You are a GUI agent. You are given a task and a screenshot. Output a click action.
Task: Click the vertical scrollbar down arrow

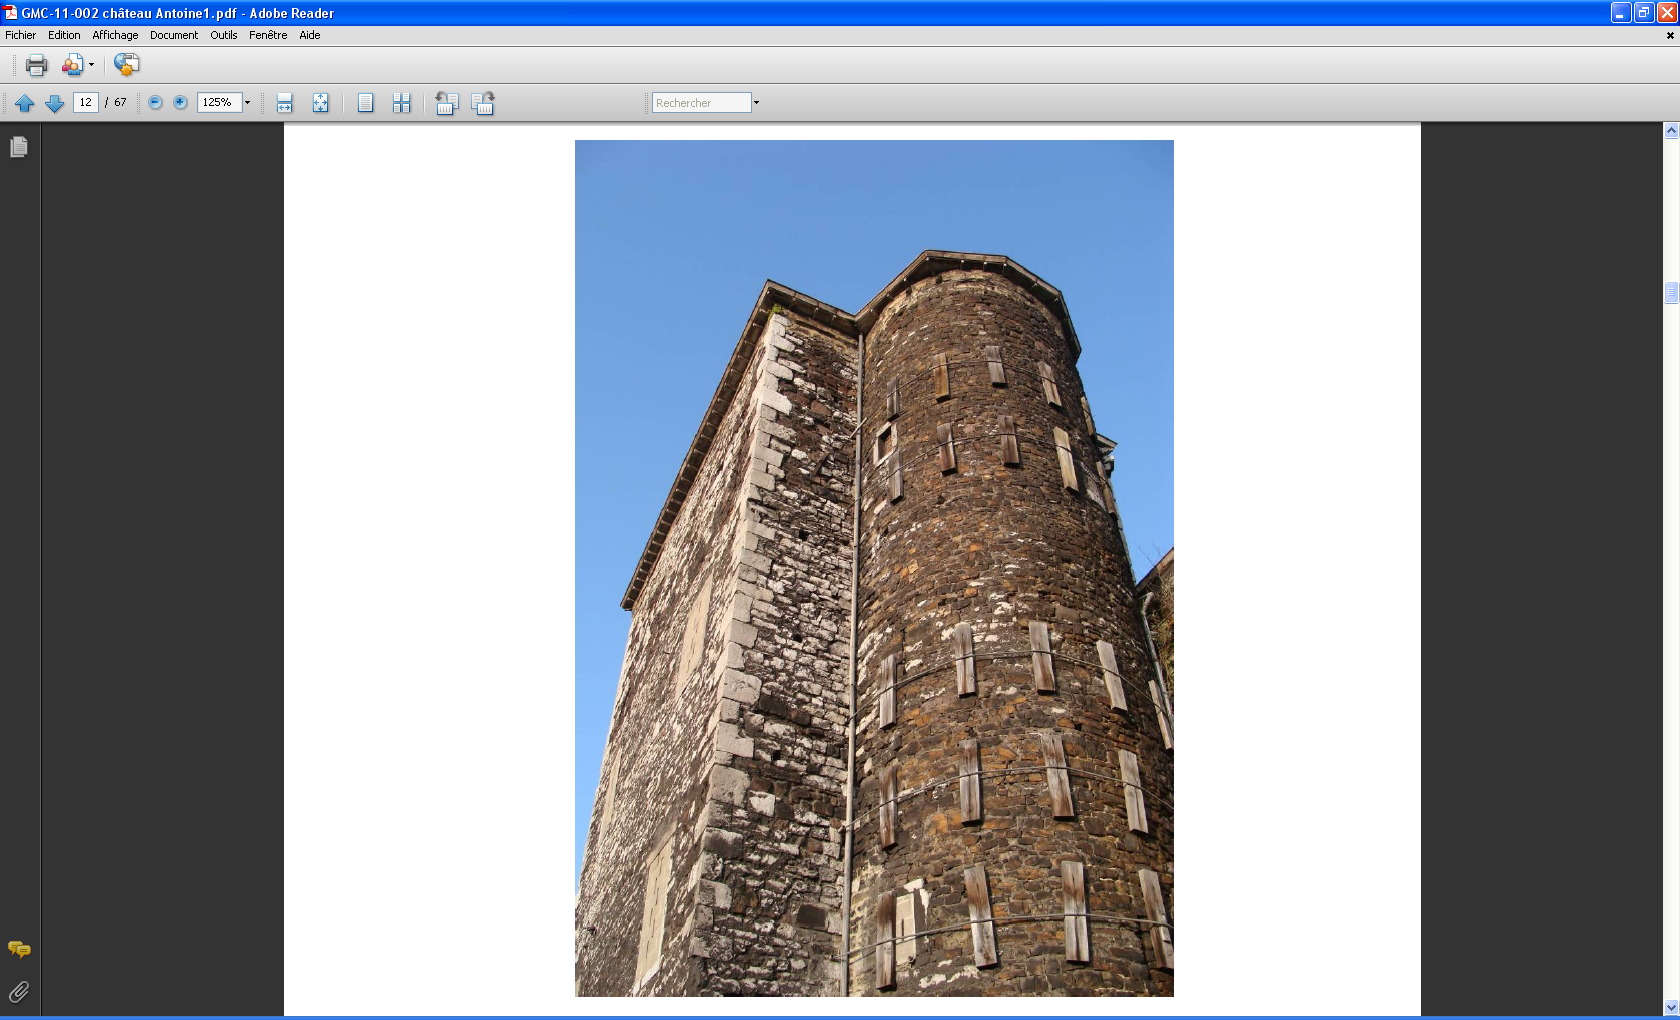[x=1671, y=1008]
